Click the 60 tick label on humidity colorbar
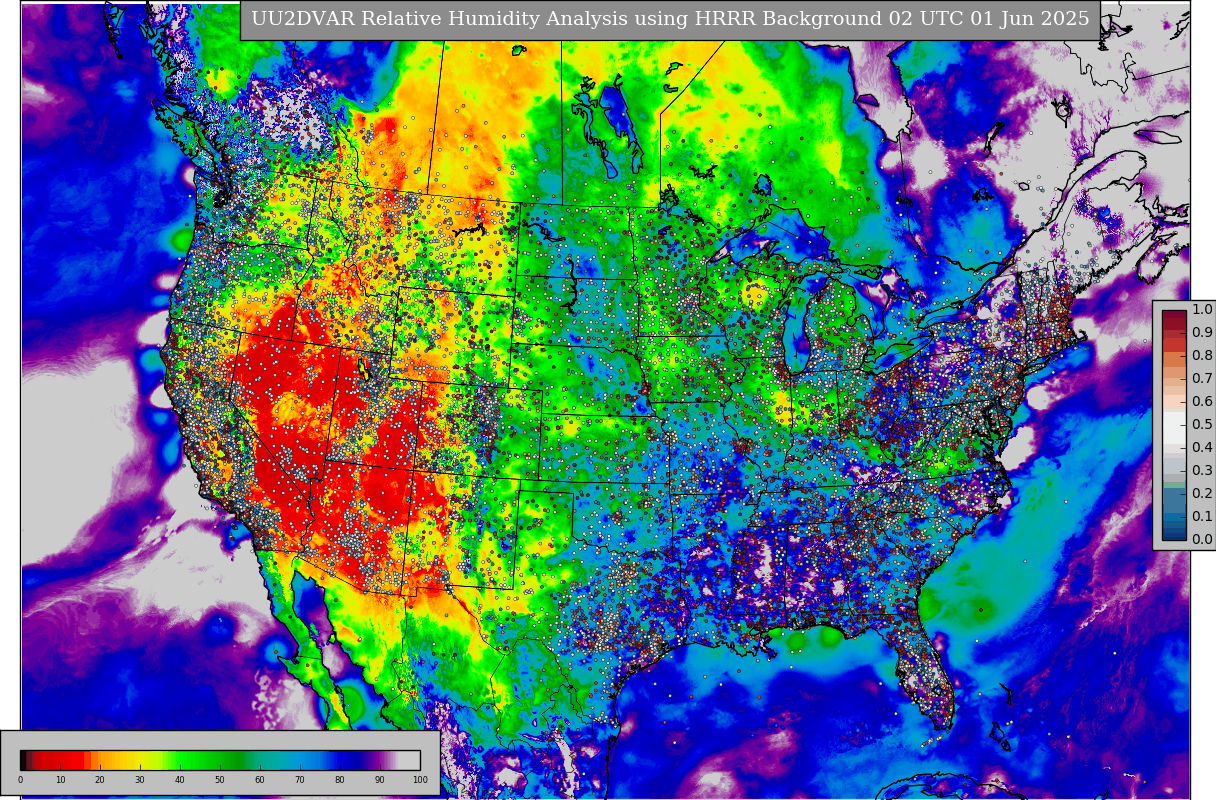The width and height of the screenshot is (1216, 800). [260, 780]
